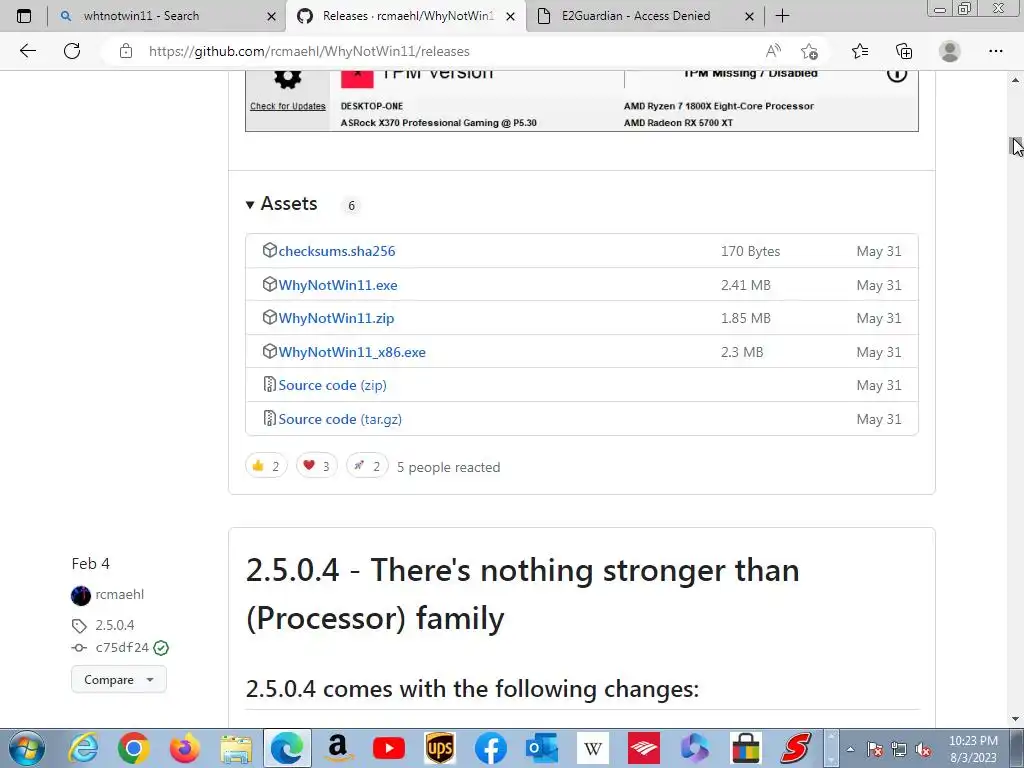Screen dimensions: 1024x768
Task: Open YouTube shortcut in taskbar
Action: pyautogui.click(x=389, y=748)
